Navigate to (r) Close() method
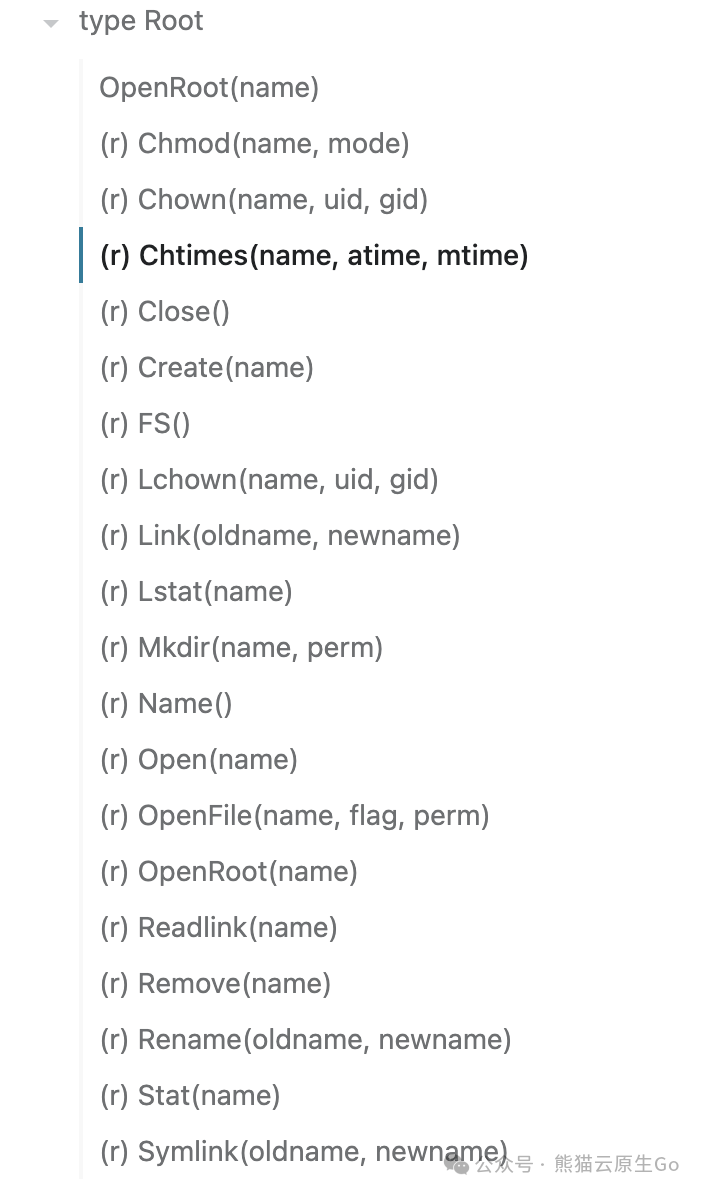This screenshot has height=1192, width=702. tap(164, 312)
